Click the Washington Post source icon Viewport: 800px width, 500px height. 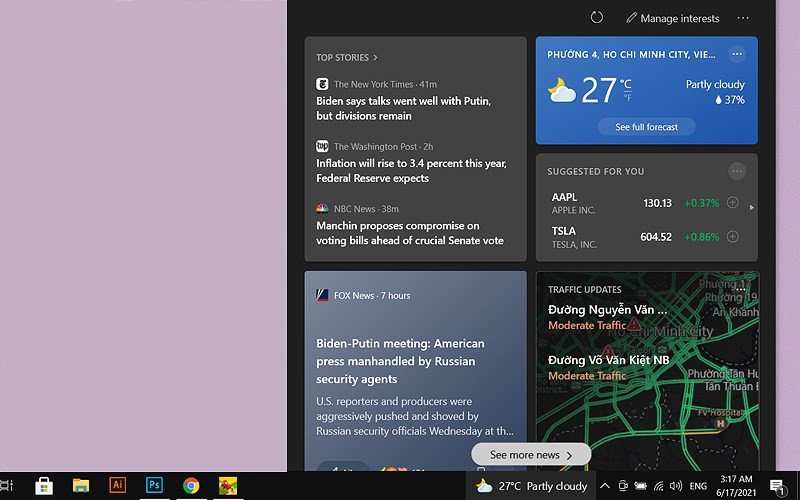(x=322, y=146)
